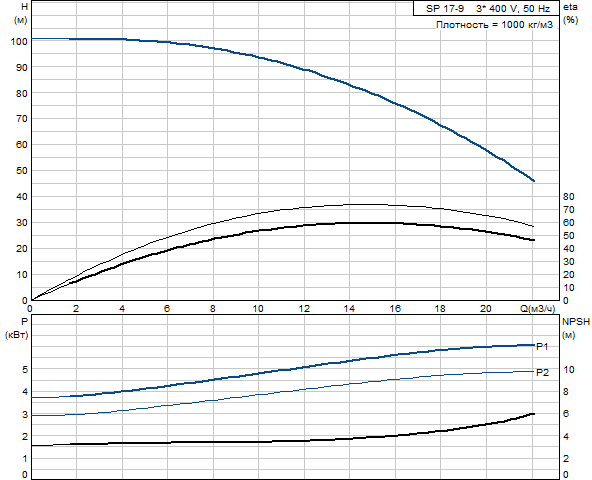
Task: Click the 'Q(м3/ч)' flow axis label
Action: click(x=538, y=309)
